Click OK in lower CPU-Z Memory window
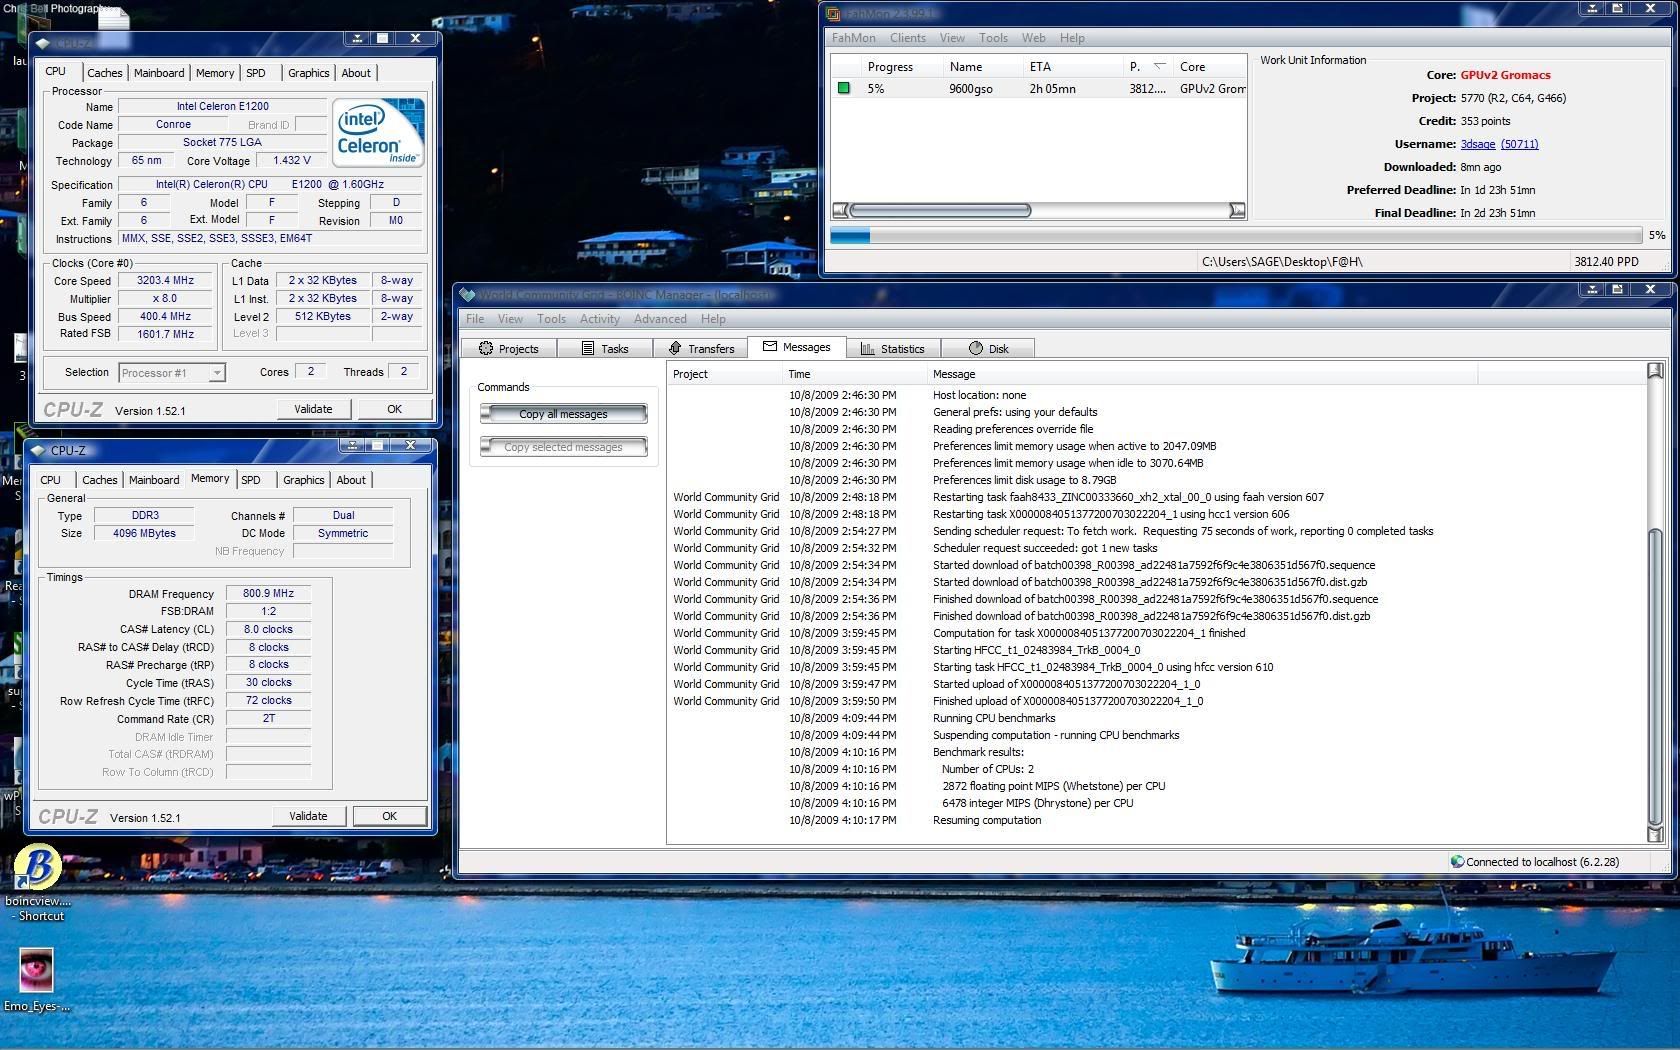Image resolution: width=1680 pixels, height=1050 pixels. coord(389,816)
